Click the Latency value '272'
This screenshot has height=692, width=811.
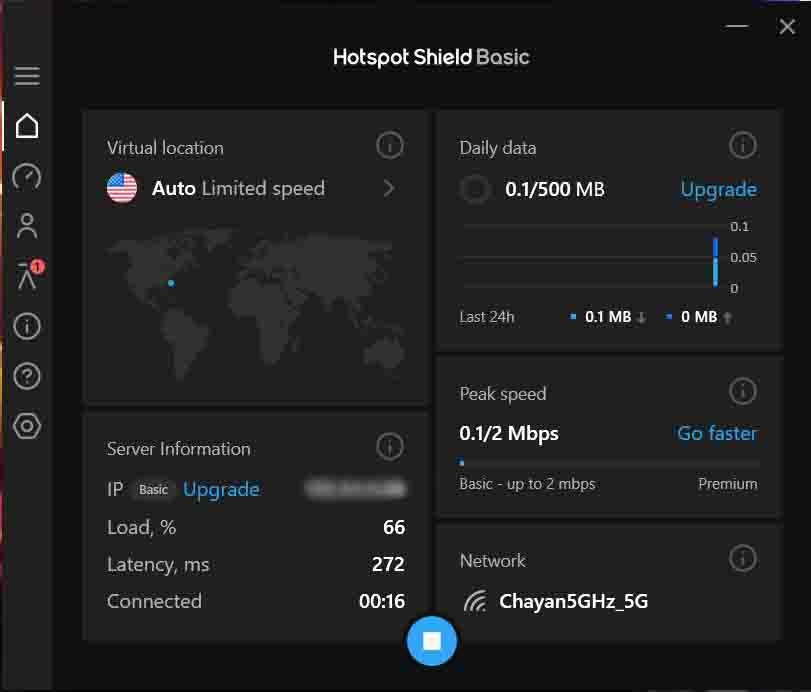click(x=388, y=564)
